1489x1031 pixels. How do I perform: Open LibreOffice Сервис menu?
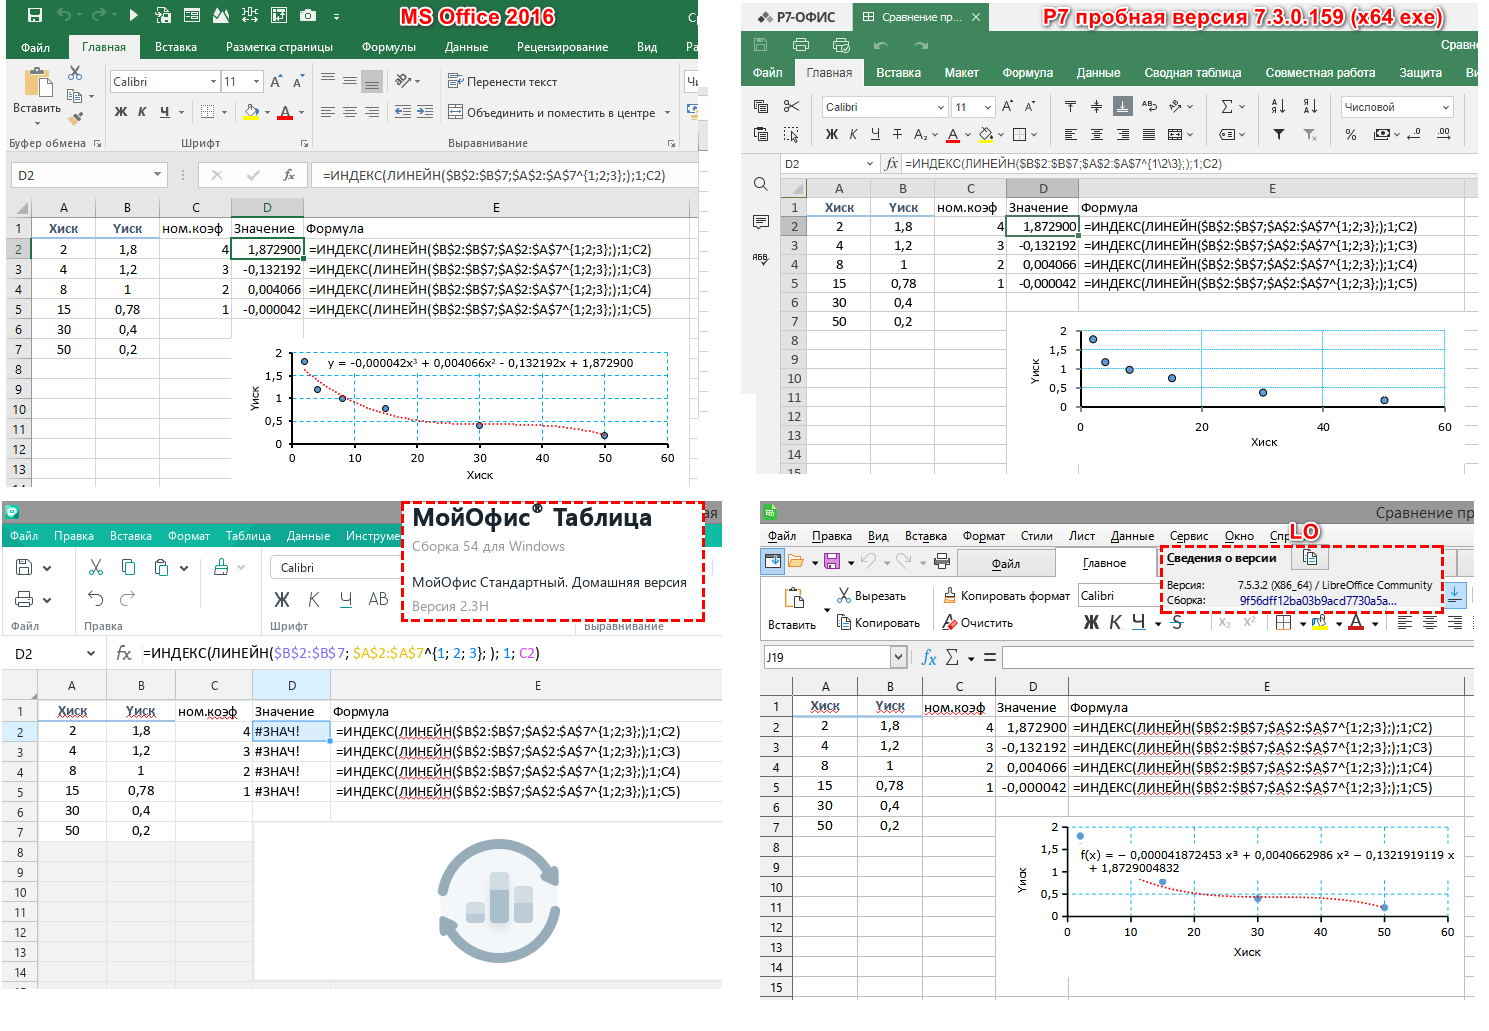(x=1189, y=536)
